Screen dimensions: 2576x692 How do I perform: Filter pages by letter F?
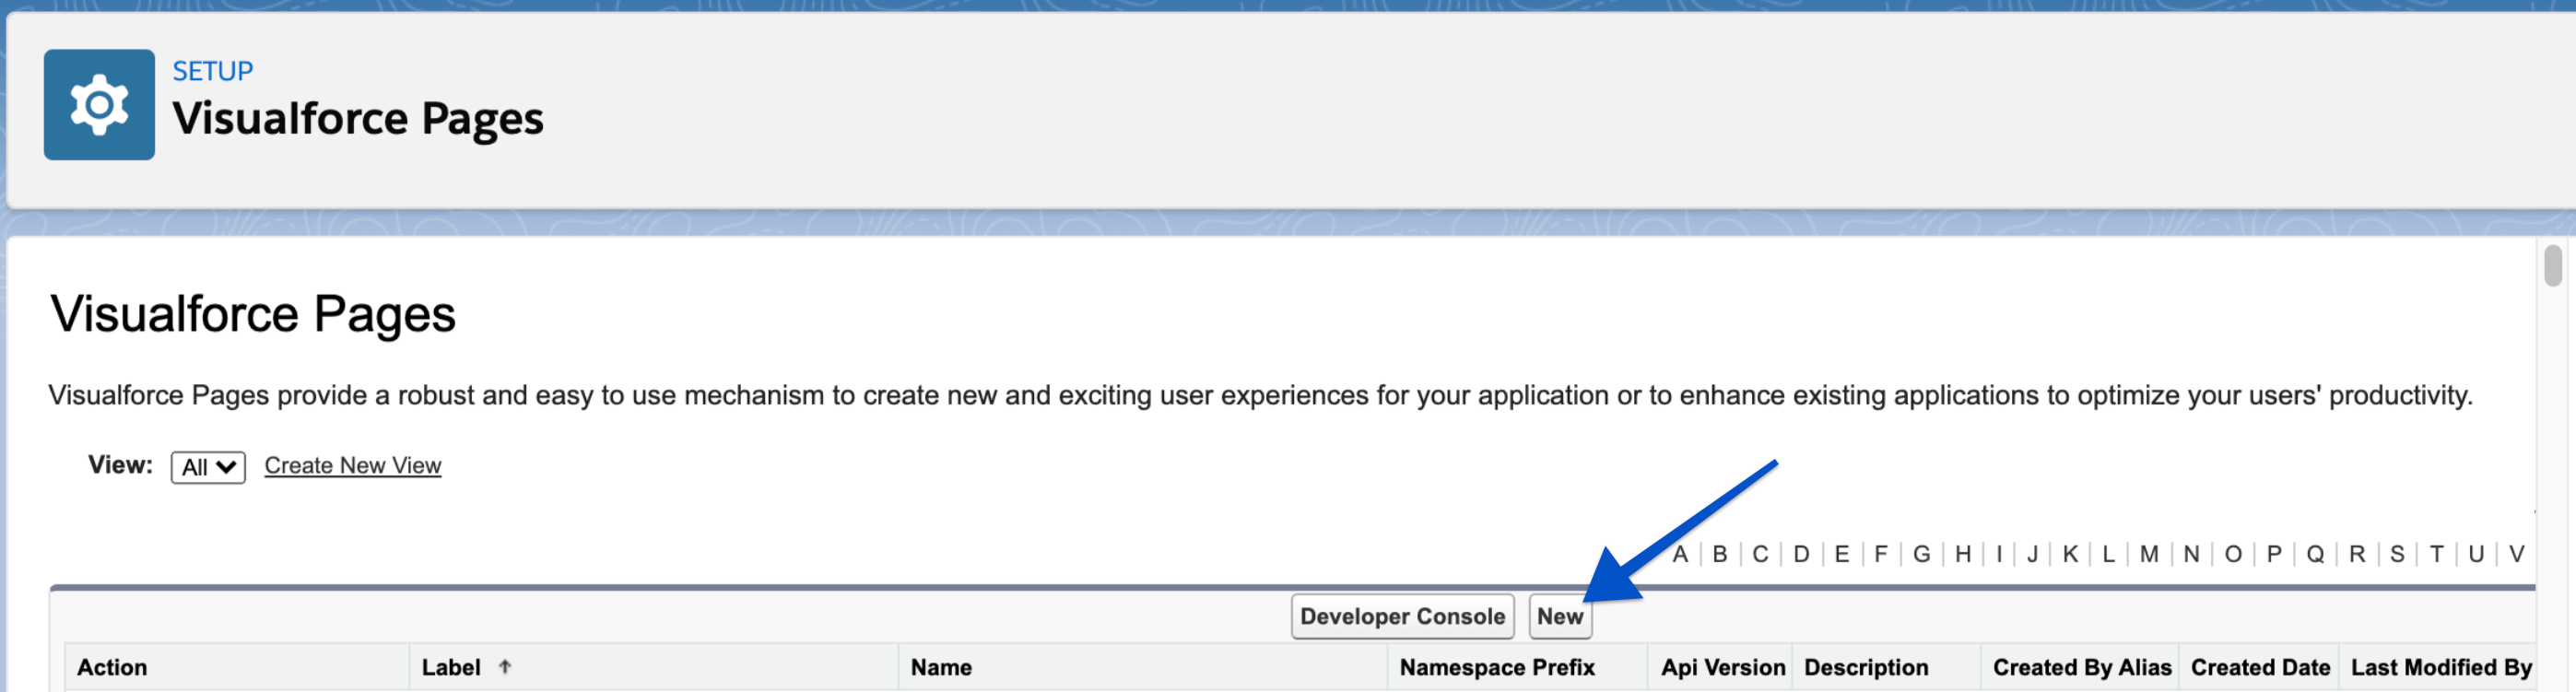[x=1881, y=554]
